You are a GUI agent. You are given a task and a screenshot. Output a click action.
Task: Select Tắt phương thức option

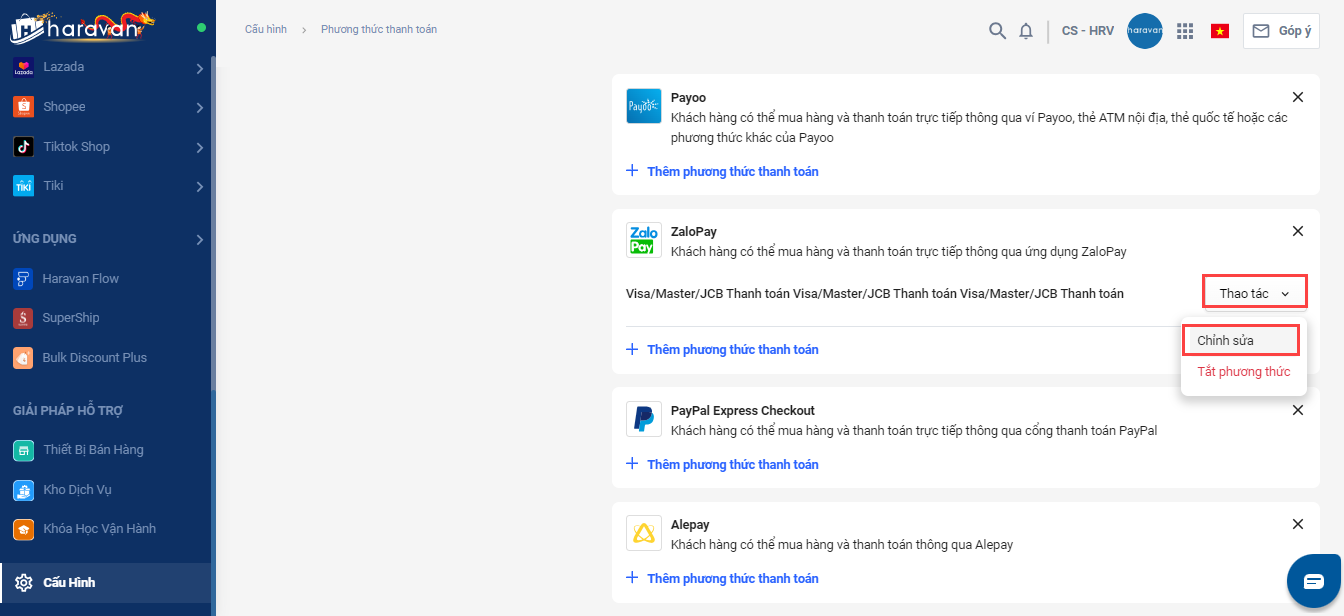coord(1243,372)
